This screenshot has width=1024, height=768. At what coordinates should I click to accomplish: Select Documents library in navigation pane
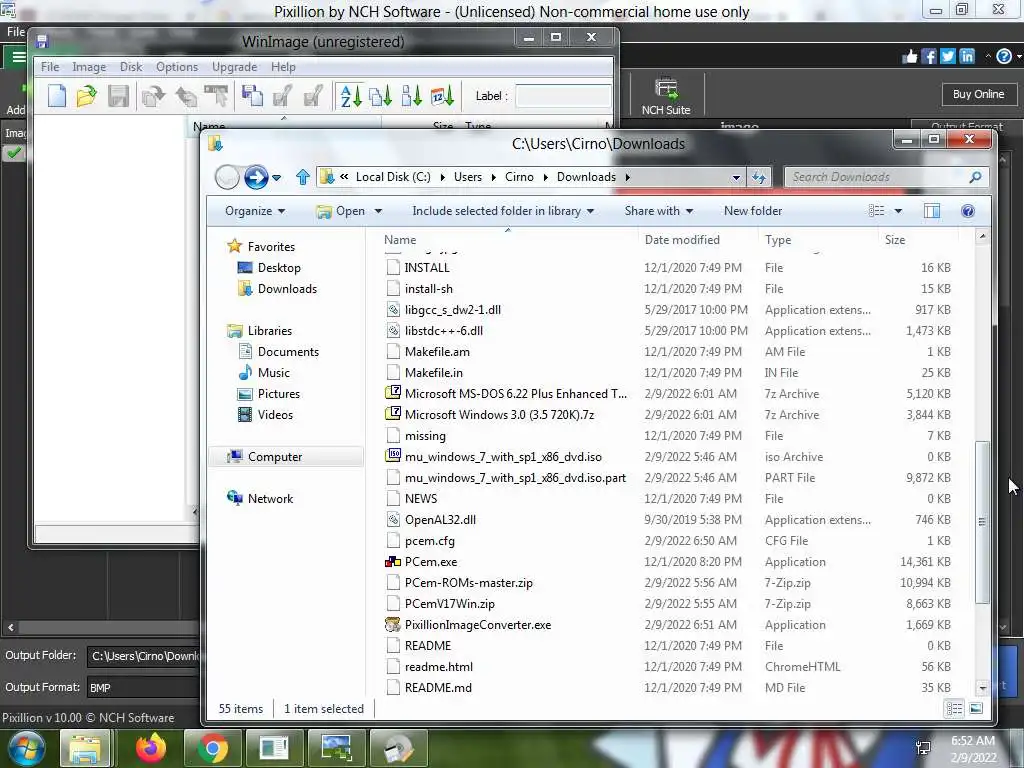coord(288,352)
